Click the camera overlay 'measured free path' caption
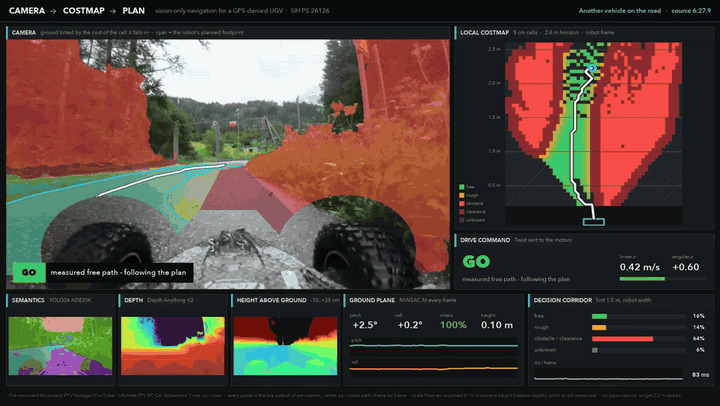Screen dimensions: 720x406 (x=118, y=272)
